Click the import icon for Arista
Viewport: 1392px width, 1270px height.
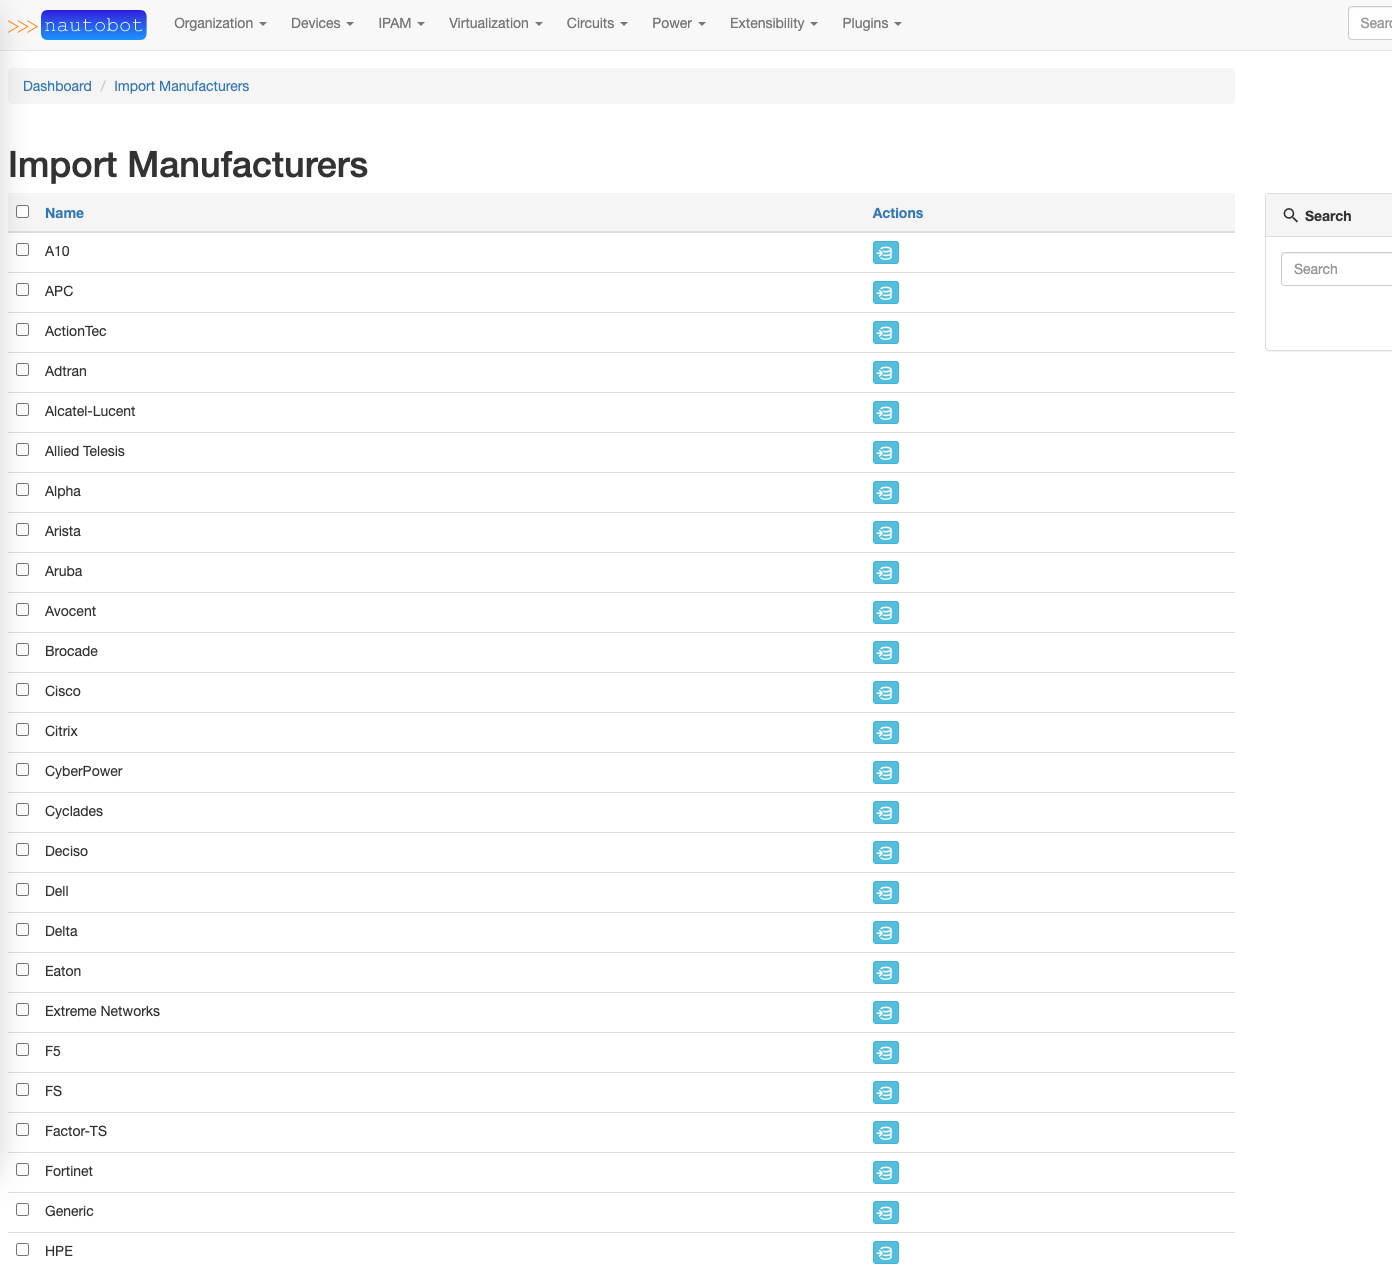click(x=885, y=532)
